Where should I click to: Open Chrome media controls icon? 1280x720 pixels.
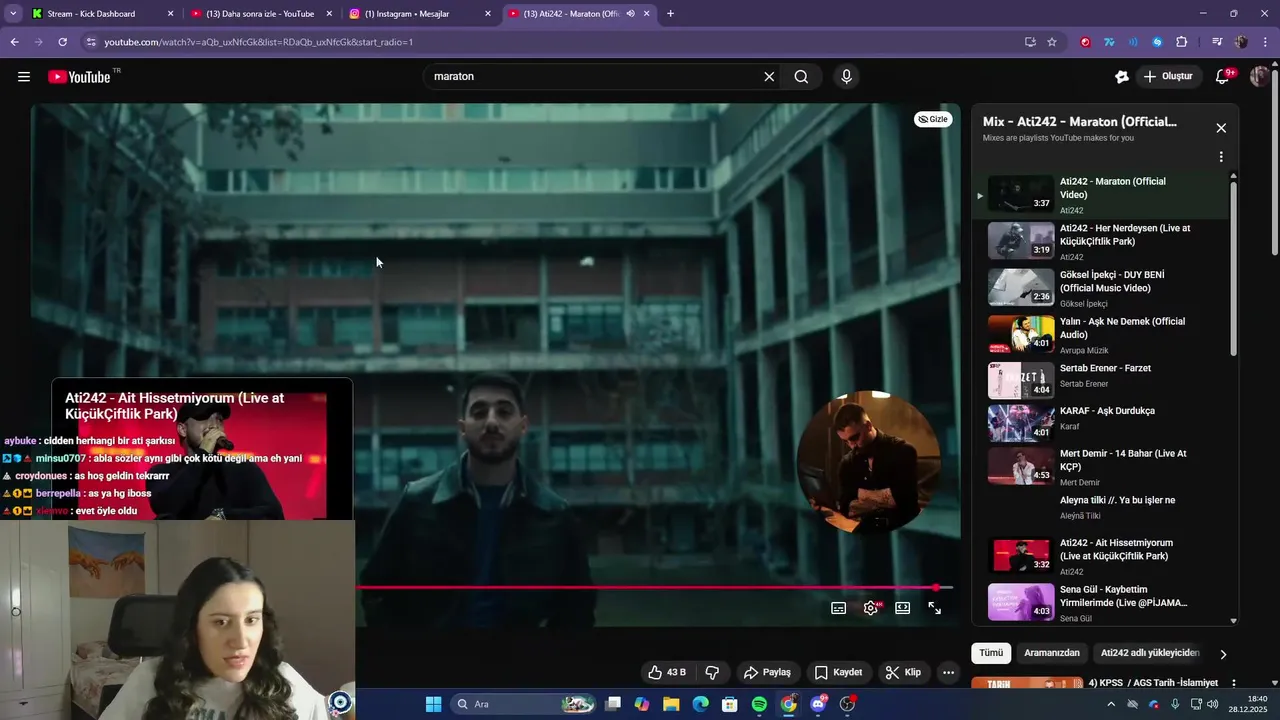click(x=1217, y=42)
